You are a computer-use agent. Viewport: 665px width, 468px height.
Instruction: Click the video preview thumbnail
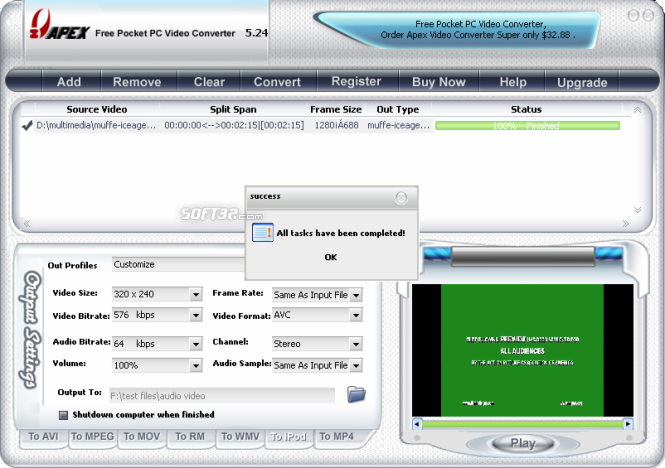[x=522, y=350]
